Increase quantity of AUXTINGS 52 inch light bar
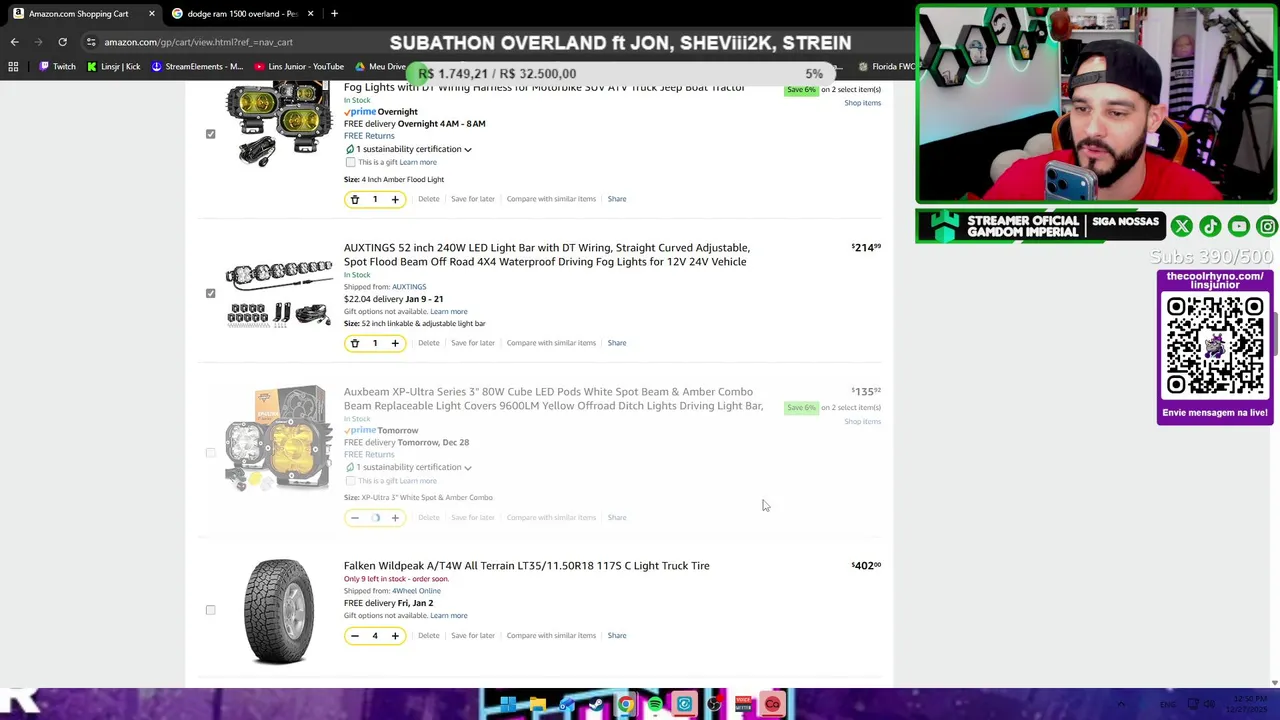 coord(395,343)
